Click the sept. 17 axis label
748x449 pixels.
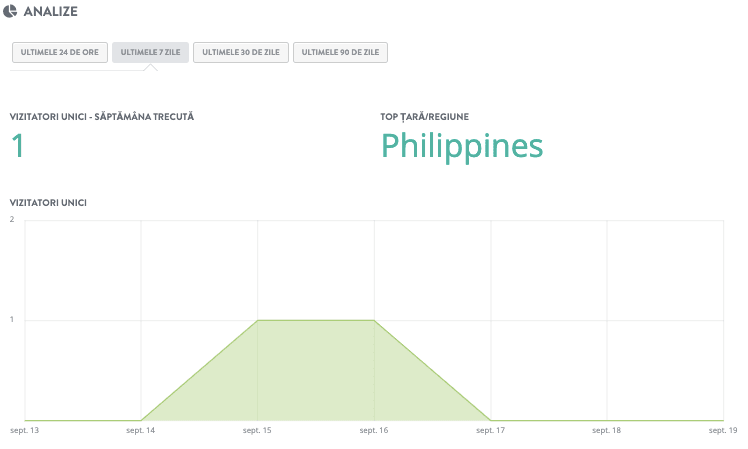point(490,430)
